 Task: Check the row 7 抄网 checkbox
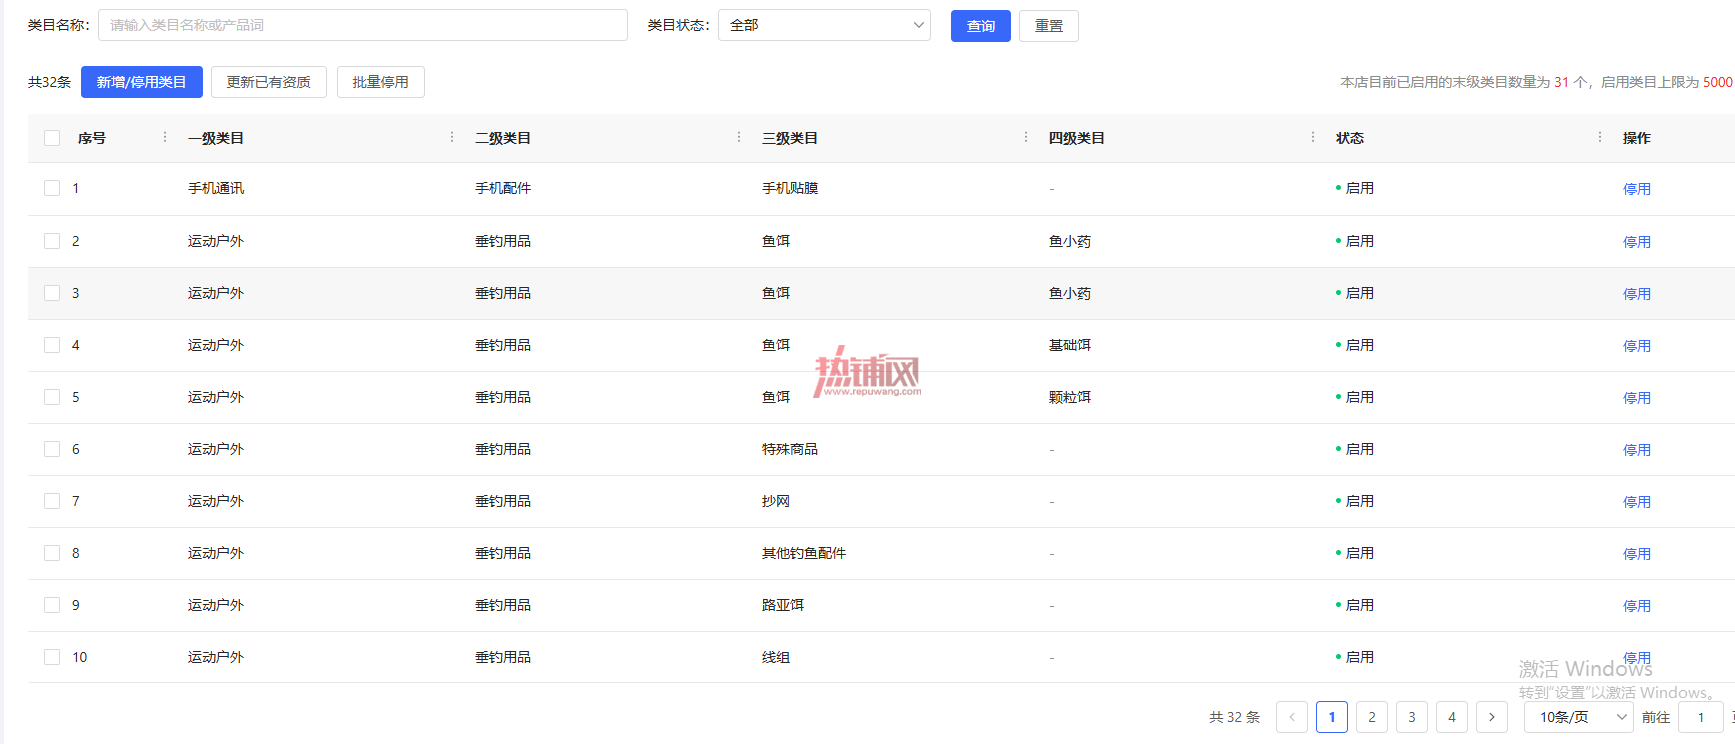(52, 501)
